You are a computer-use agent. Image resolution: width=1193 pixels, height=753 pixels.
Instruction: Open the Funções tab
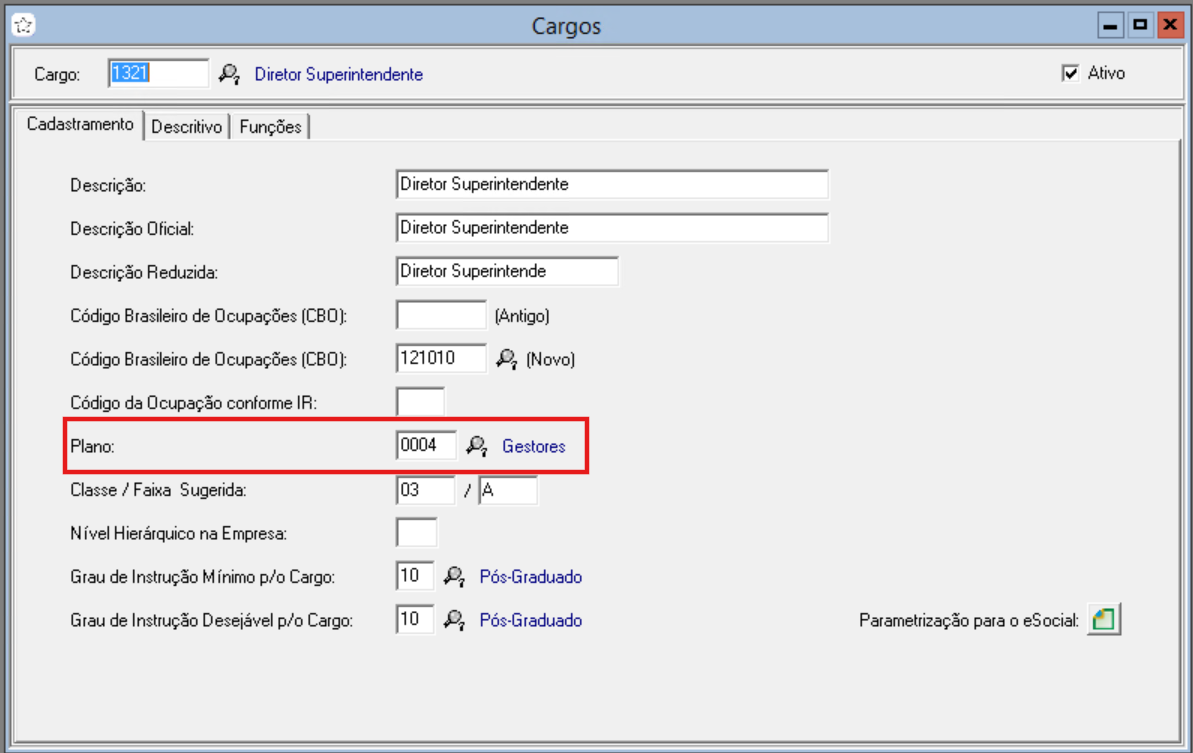(270, 127)
